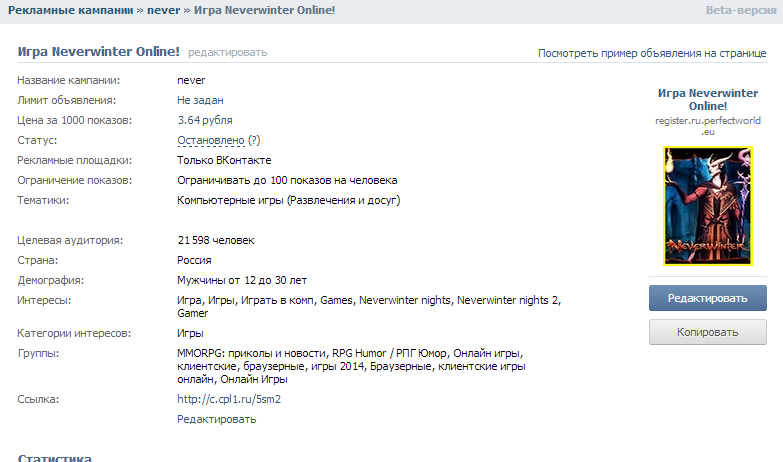Click Редактировать below the link row
The width and height of the screenshot is (783, 462).
(216, 419)
